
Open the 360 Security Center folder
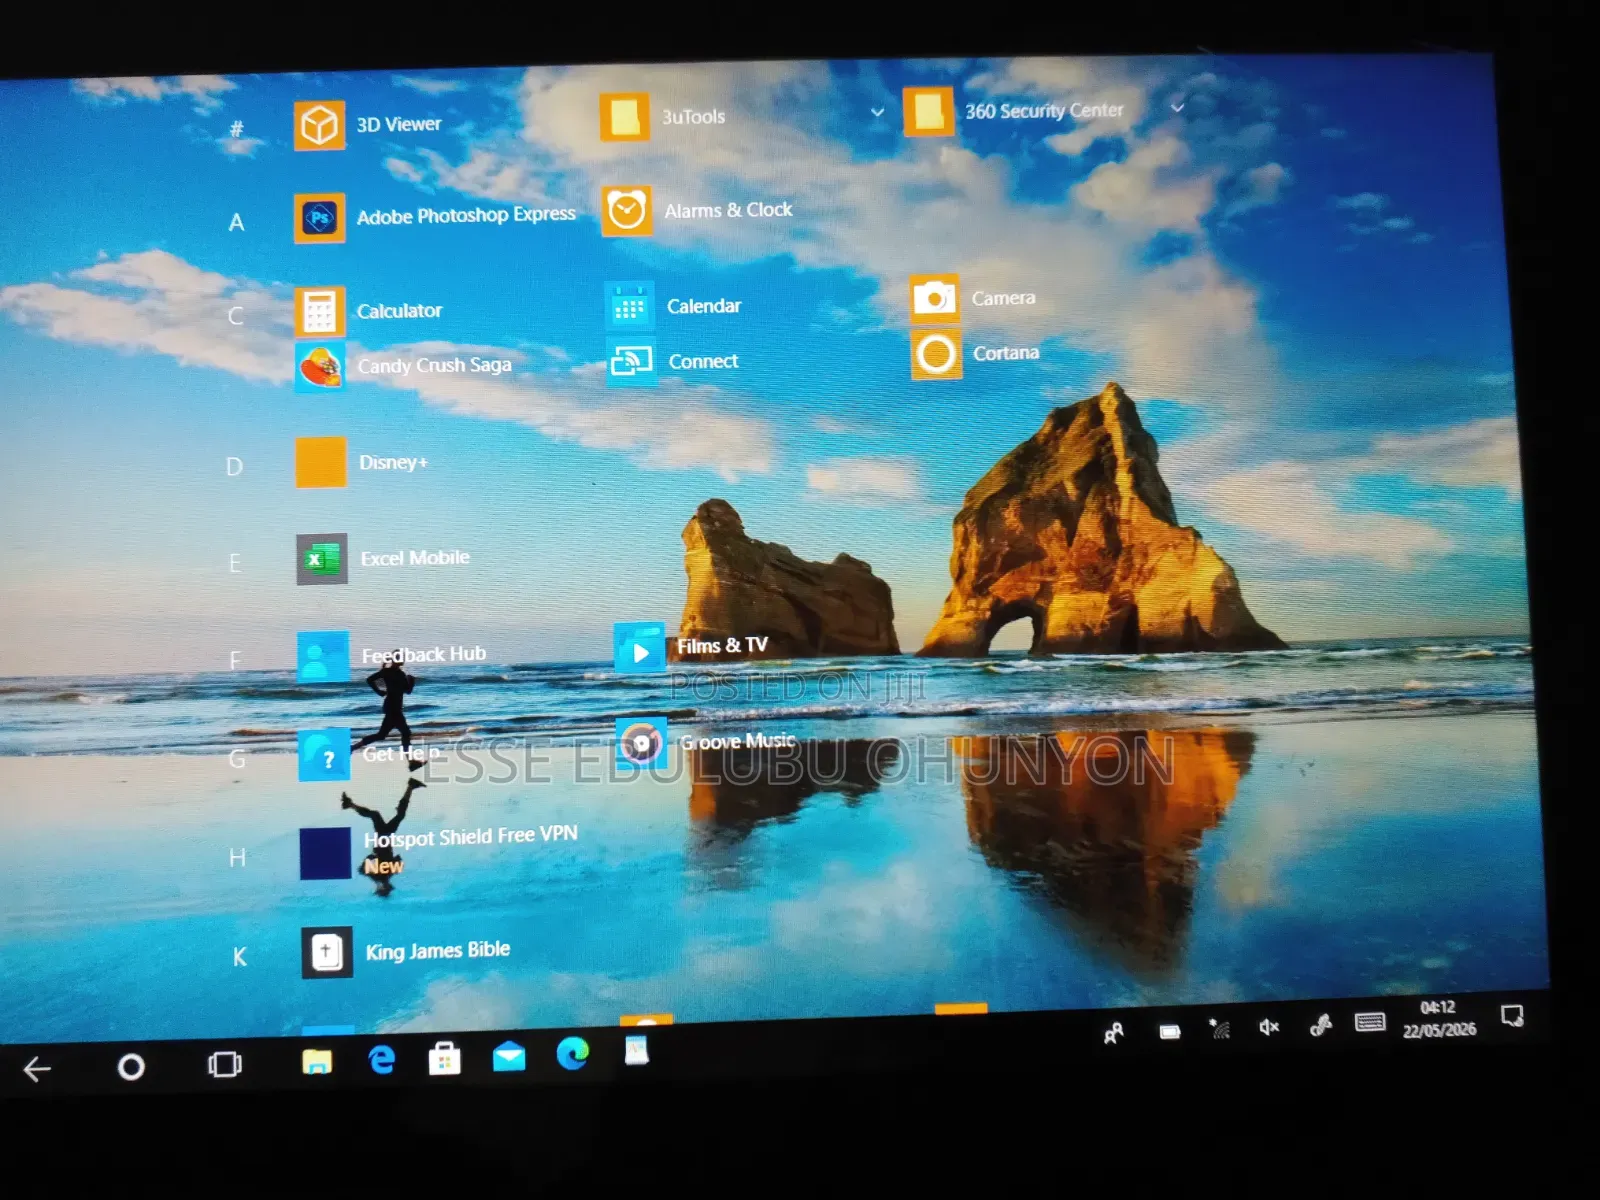(x=928, y=111)
